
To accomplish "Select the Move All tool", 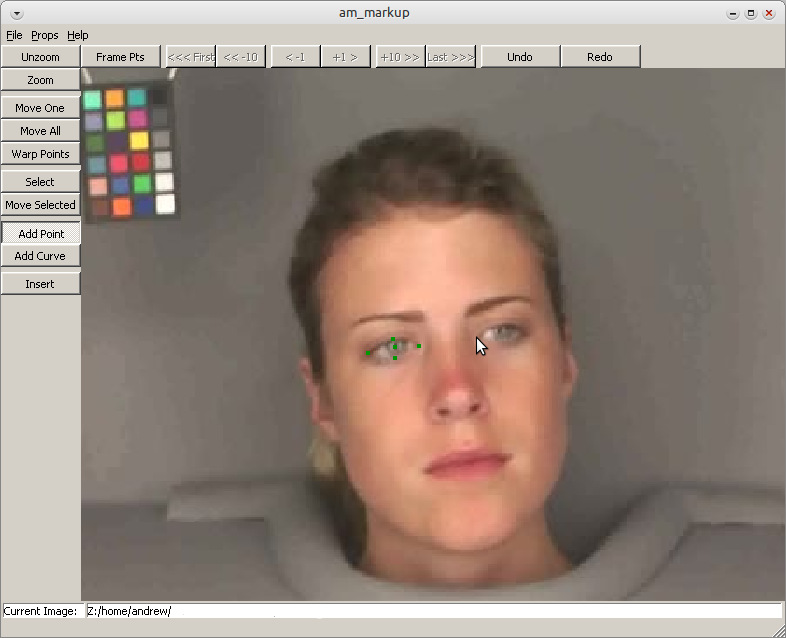I will (x=40, y=131).
